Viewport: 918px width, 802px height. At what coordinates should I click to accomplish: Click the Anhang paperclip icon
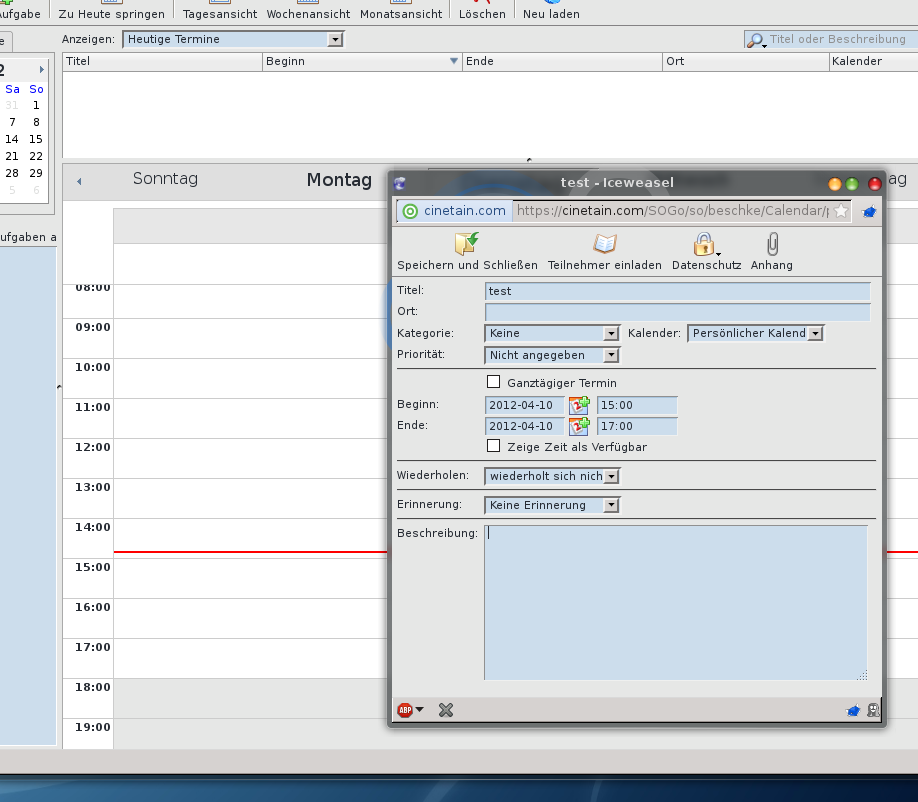point(771,244)
